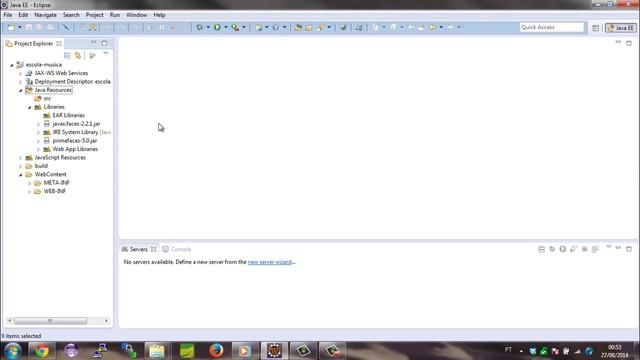Viewport: 640px width, 360px height.
Task: Maximize the Project Explorer panel
Action: pyautogui.click(x=104, y=43)
